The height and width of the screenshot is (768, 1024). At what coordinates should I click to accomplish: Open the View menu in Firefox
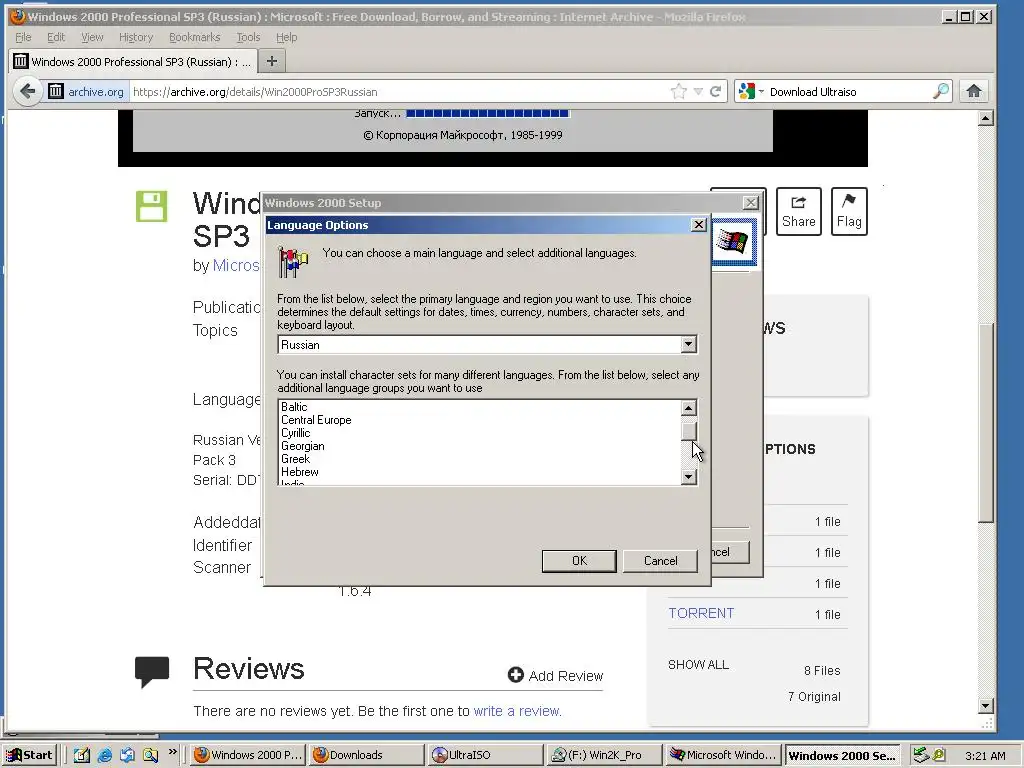point(92,37)
